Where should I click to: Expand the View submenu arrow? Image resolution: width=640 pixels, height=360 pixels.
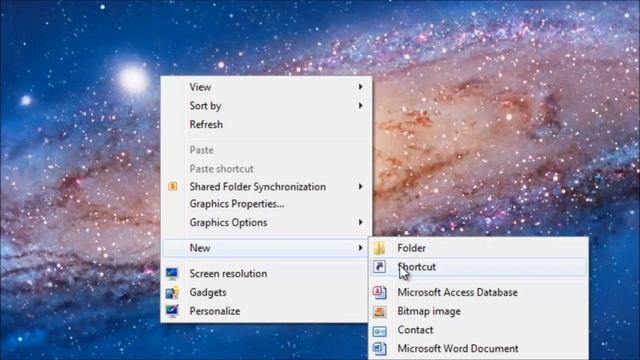tap(360, 87)
